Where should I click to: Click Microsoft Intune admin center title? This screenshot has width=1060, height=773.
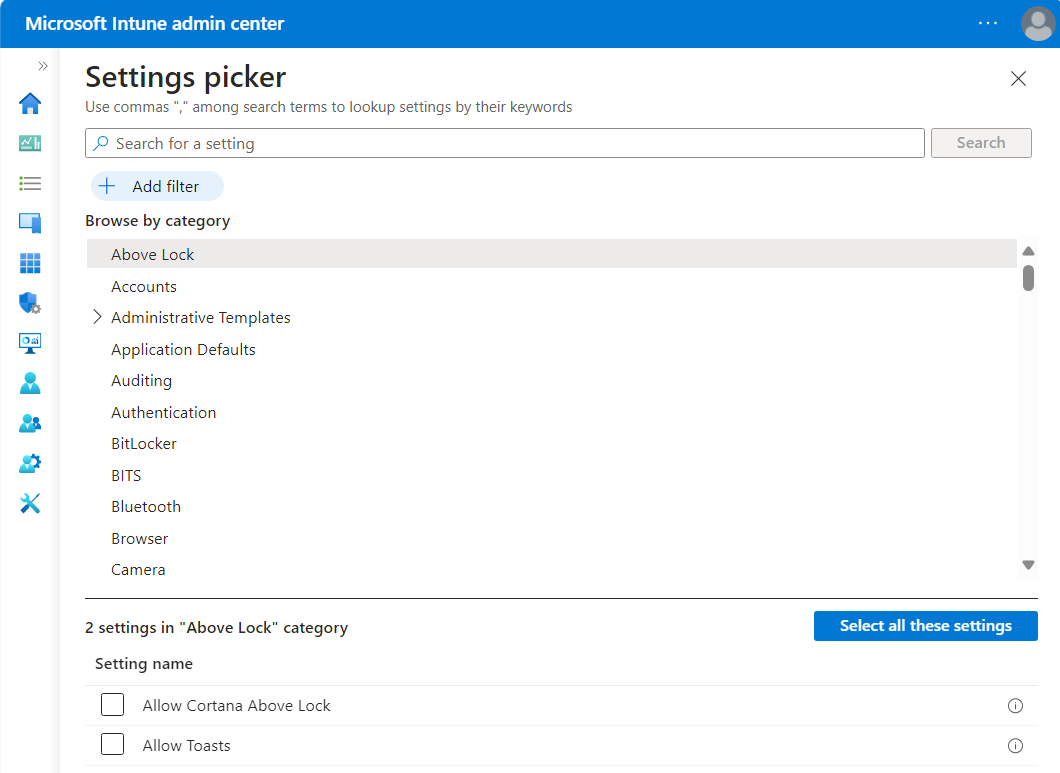click(x=155, y=24)
